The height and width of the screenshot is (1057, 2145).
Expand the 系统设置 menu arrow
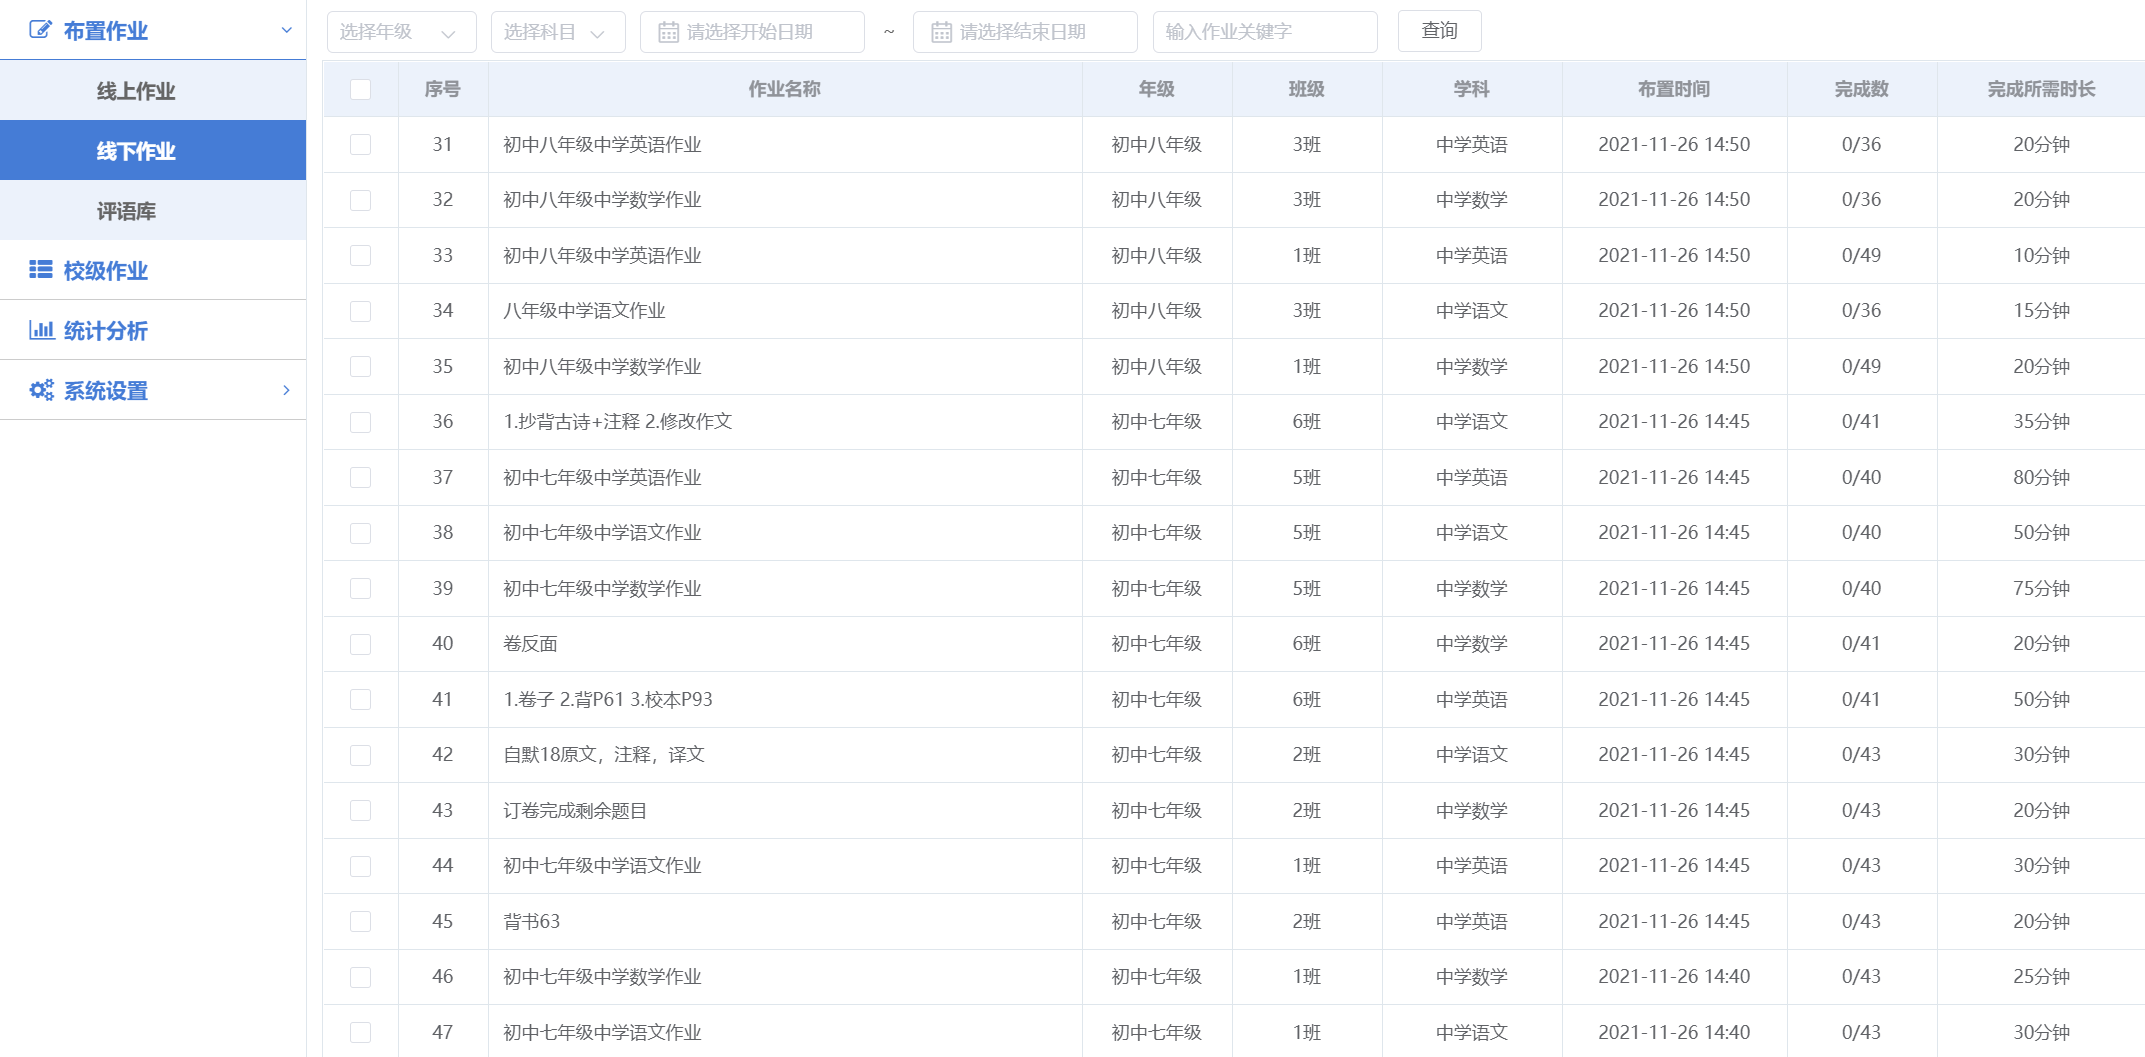tap(287, 390)
